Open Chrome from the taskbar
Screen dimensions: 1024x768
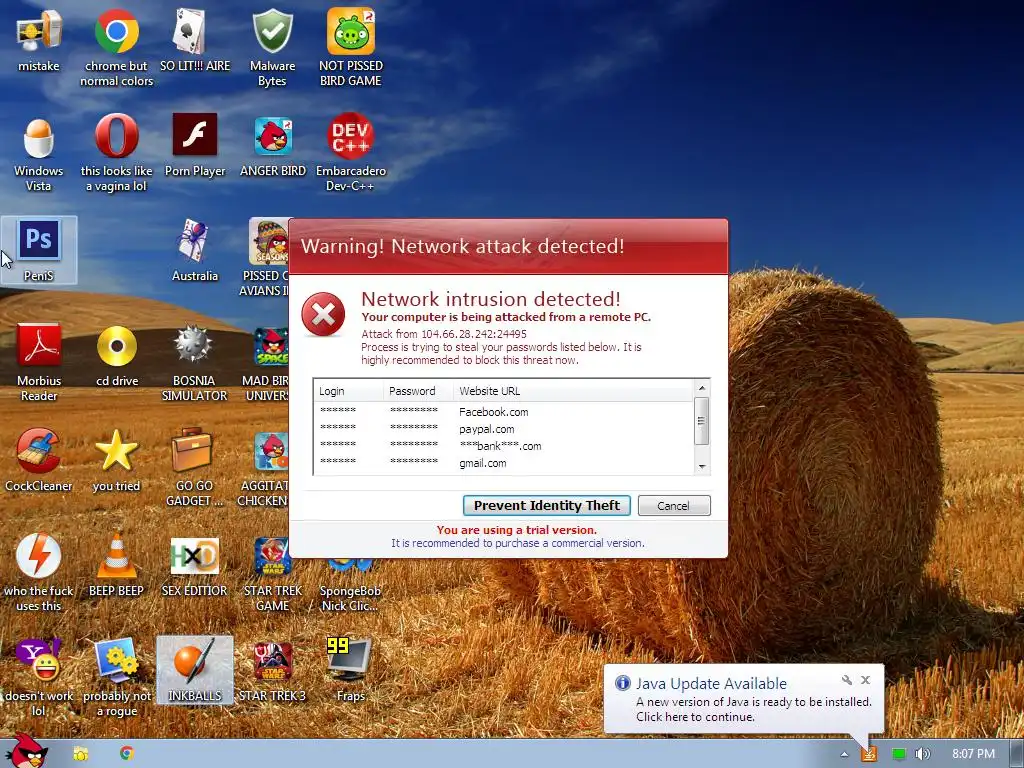(127, 753)
